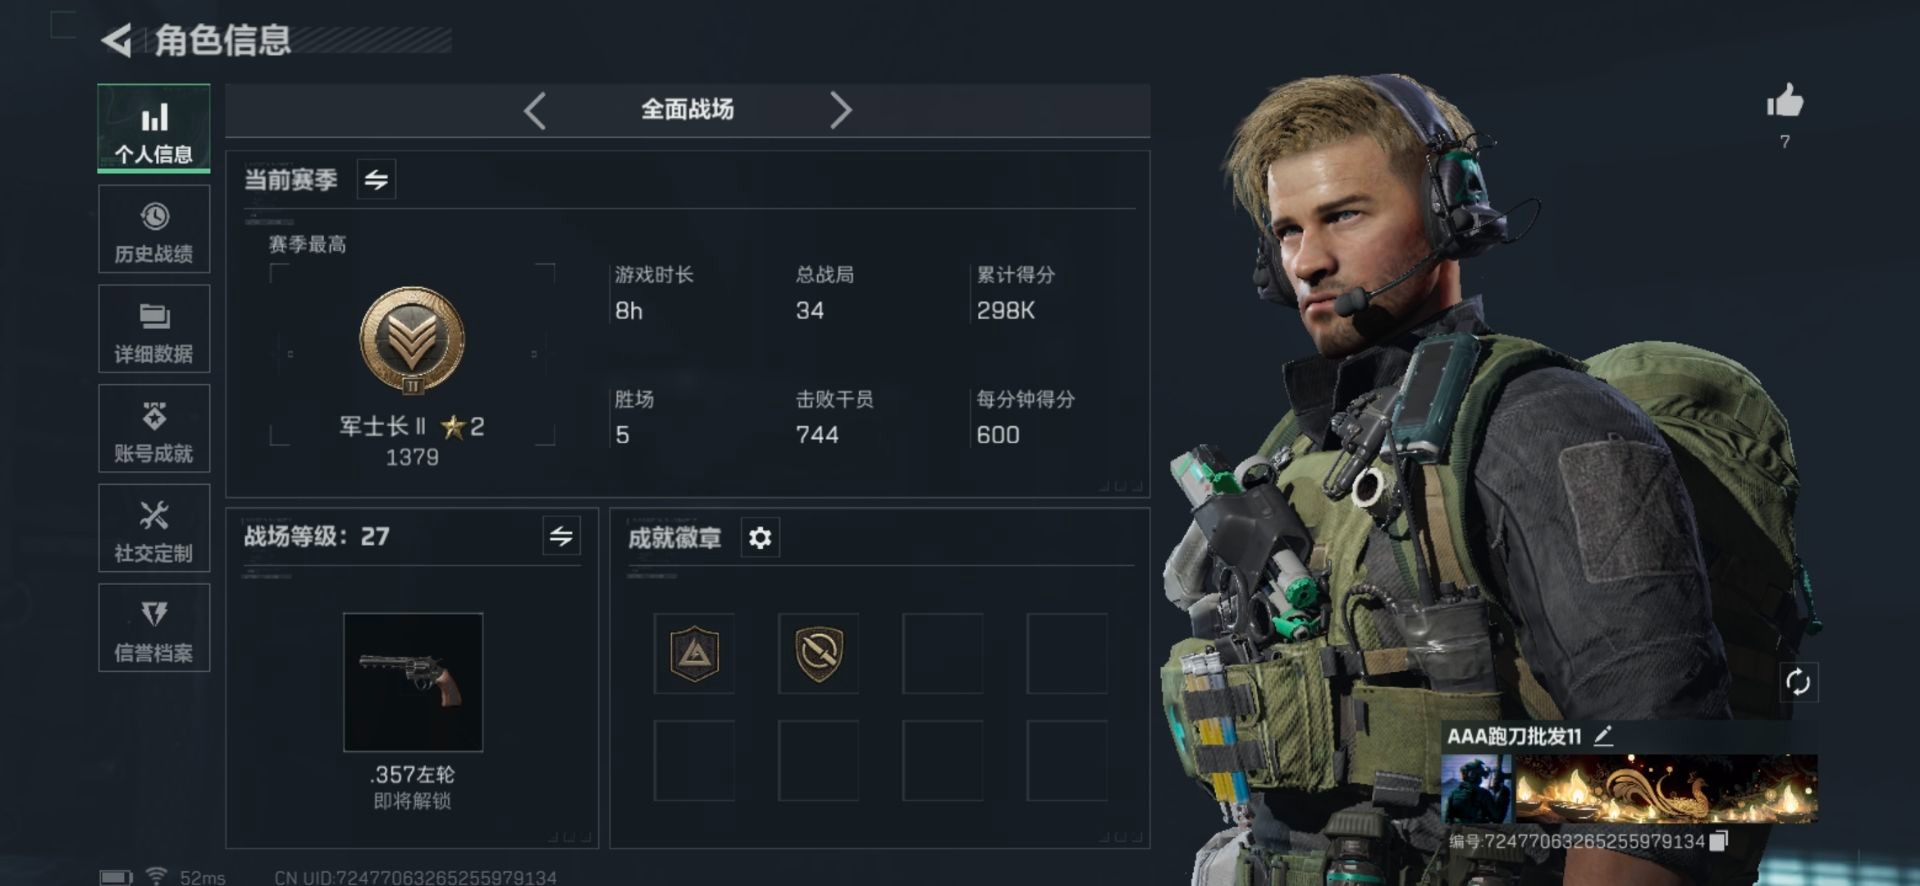
Task: Open the 信誉档案 reputation icon
Action: 154,613
